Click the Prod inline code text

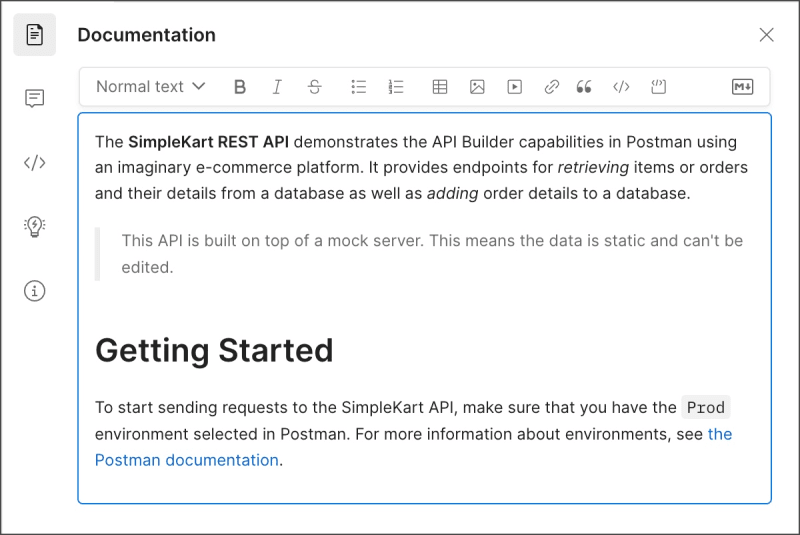706,407
